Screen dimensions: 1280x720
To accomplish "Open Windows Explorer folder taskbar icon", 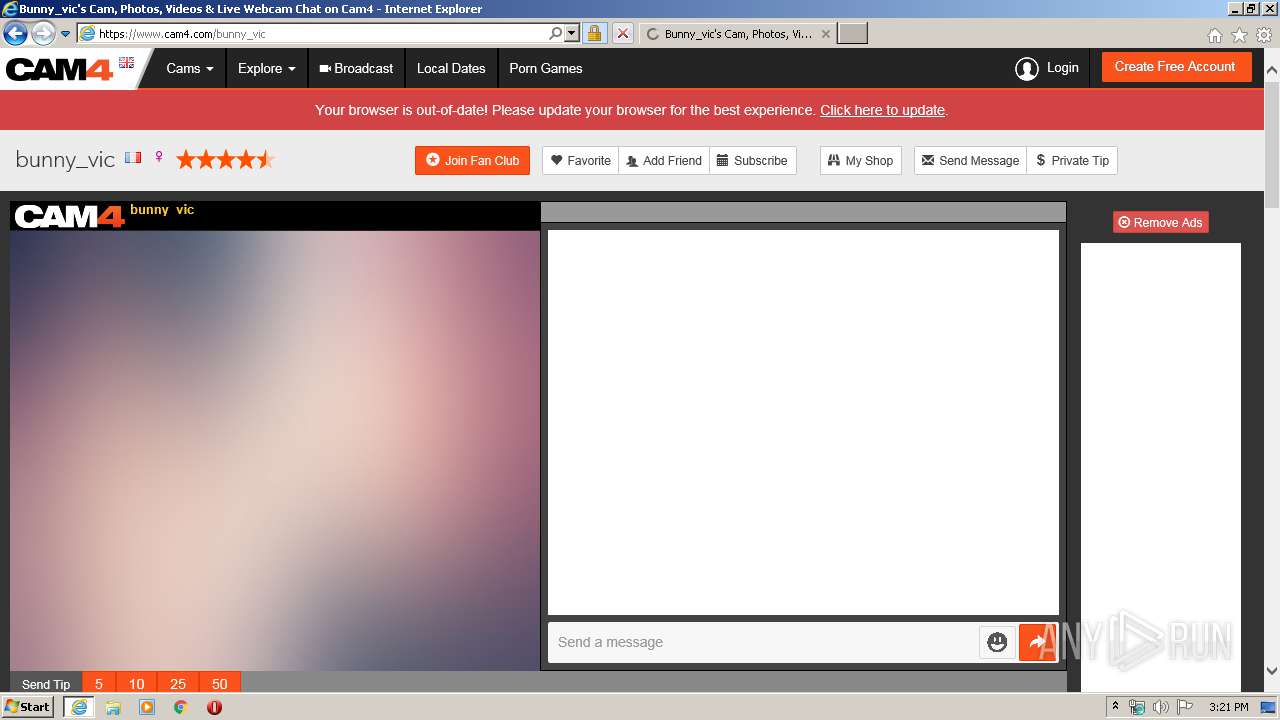I will [x=113, y=707].
